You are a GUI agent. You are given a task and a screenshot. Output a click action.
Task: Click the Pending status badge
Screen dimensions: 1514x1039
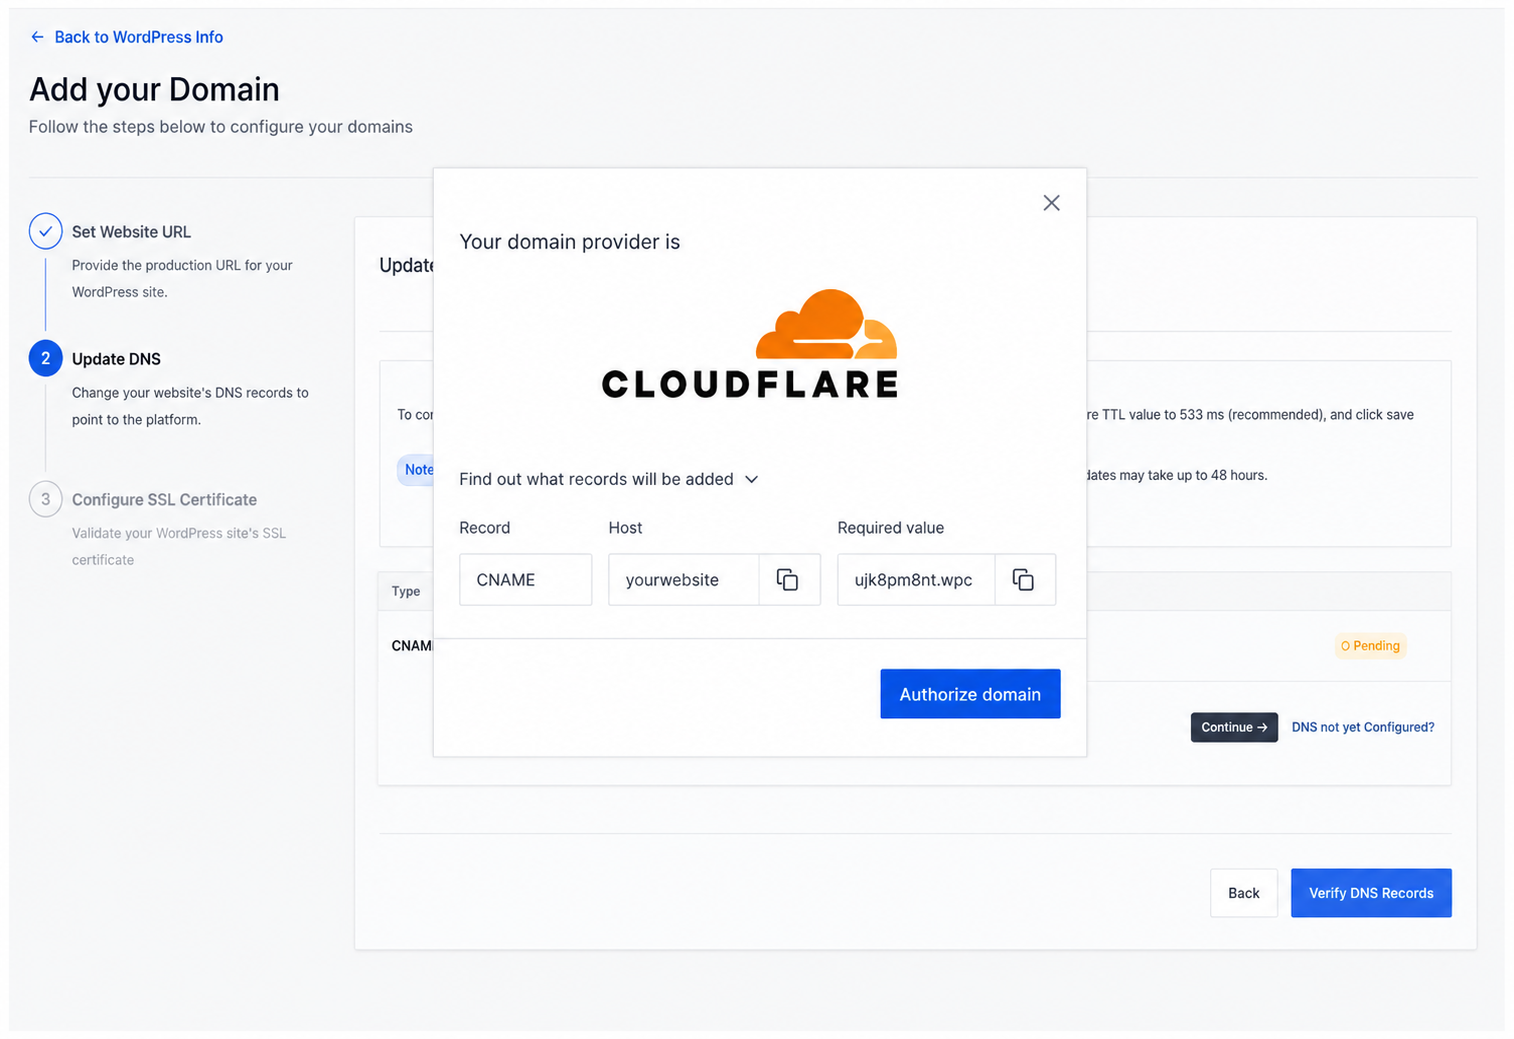pos(1370,646)
